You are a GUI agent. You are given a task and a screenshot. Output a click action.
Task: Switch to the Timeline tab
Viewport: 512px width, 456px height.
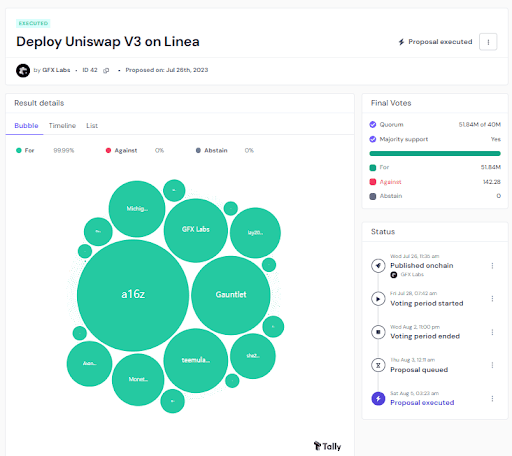coord(62,126)
